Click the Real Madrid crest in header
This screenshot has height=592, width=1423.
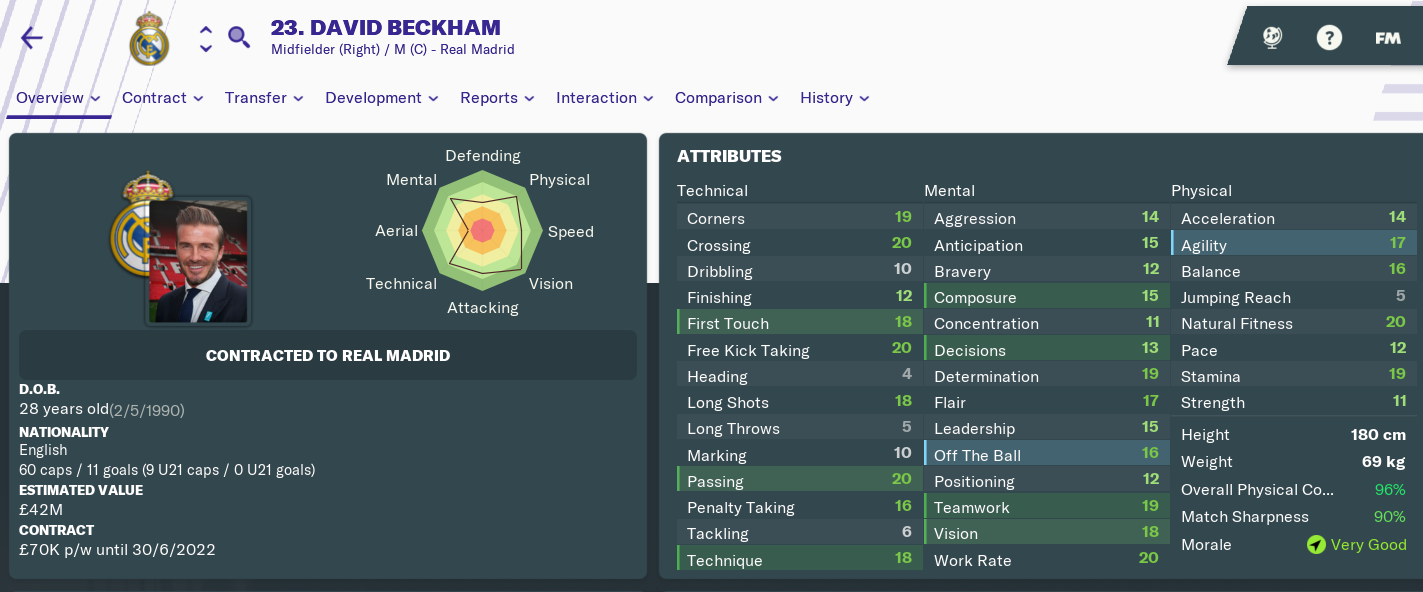click(x=149, y=39)
